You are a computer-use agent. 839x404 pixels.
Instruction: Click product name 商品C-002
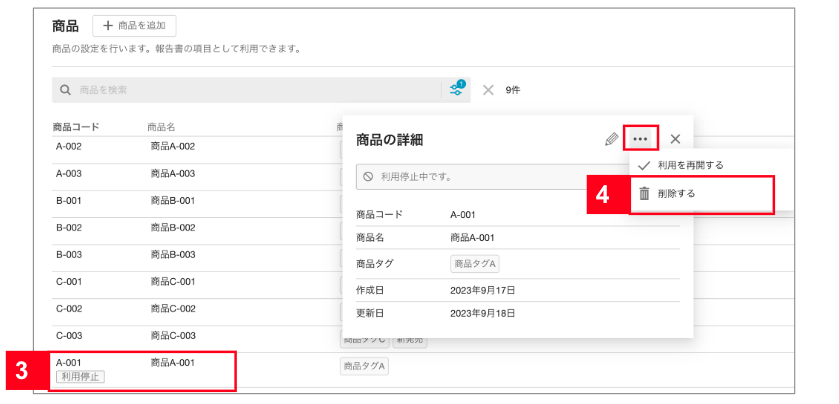[x=173, y=309]
